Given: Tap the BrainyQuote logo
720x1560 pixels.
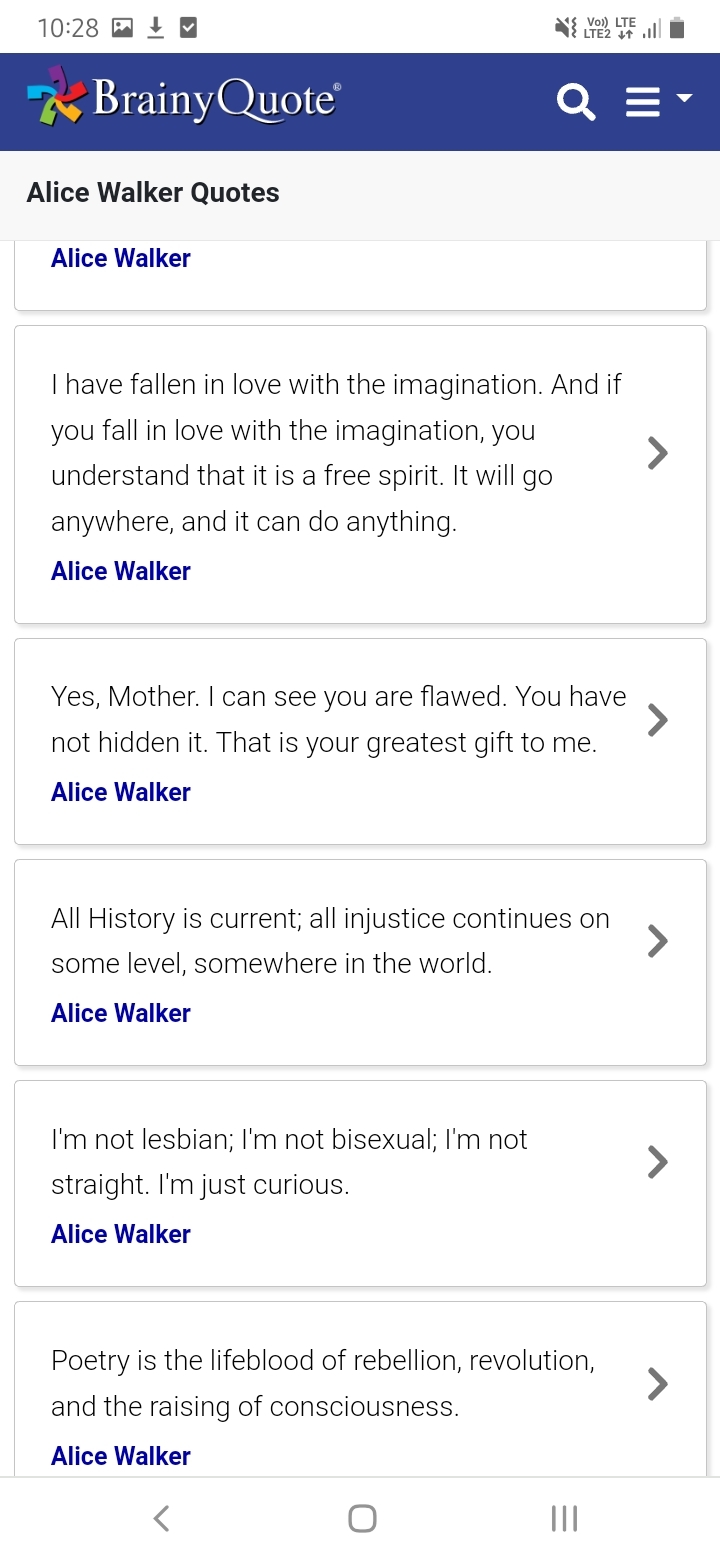Looking at the screenshot, I should pos(184,98).
